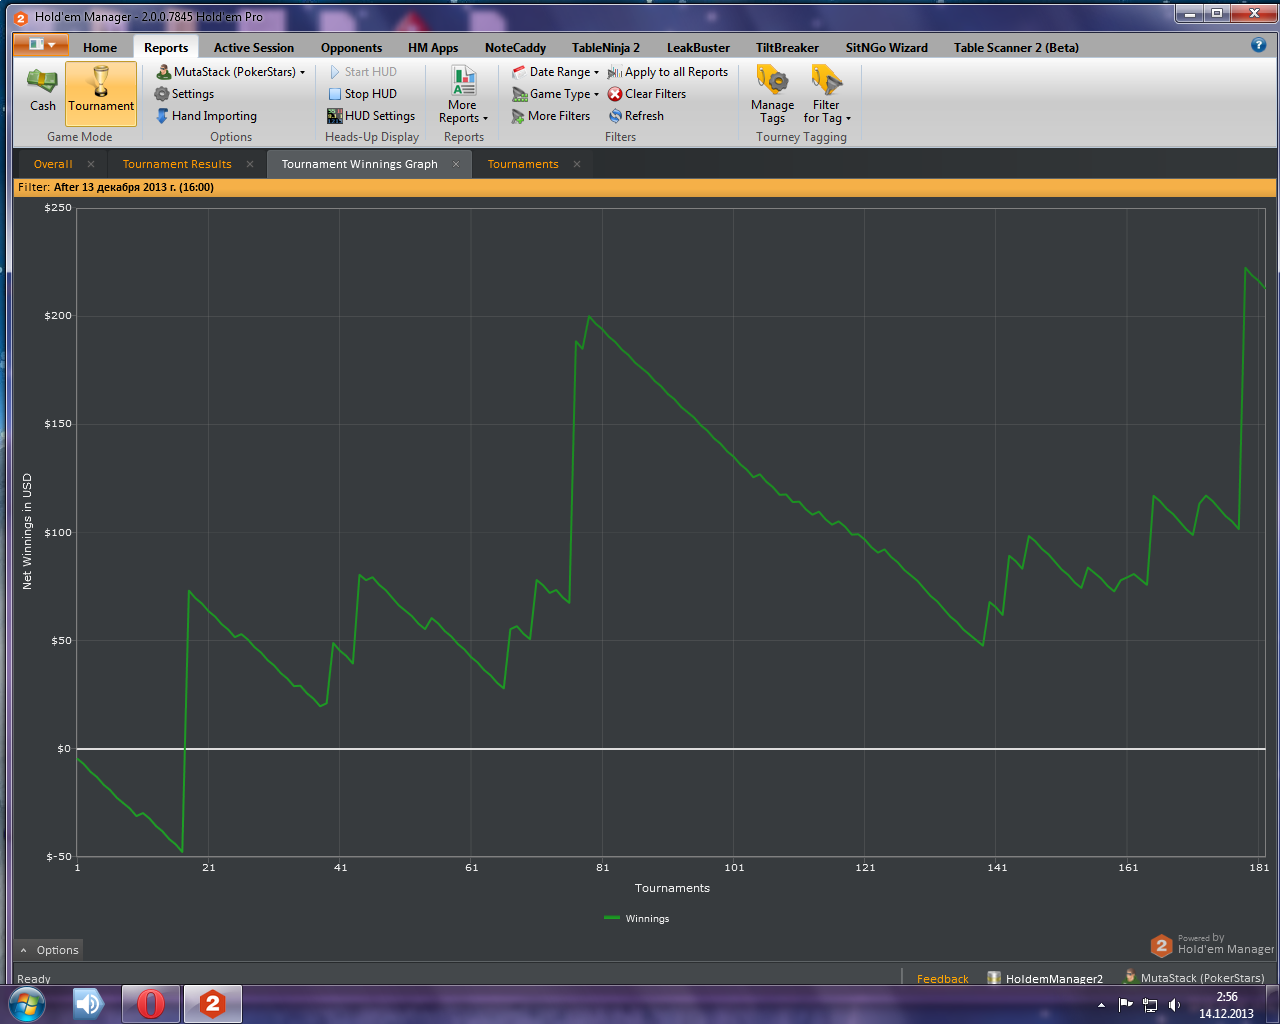Screen dimensions: 1280x1024
Task: Click Clear Filters red icon
Action: [x=615, y=94]
